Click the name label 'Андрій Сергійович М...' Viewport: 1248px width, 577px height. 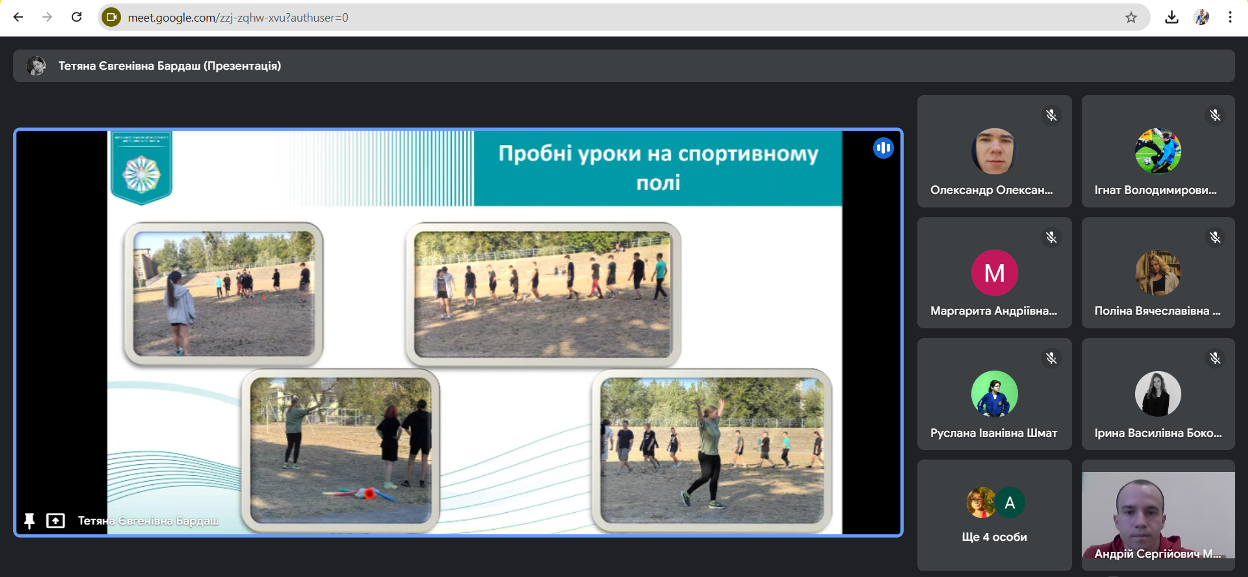tap(1158, 553)
